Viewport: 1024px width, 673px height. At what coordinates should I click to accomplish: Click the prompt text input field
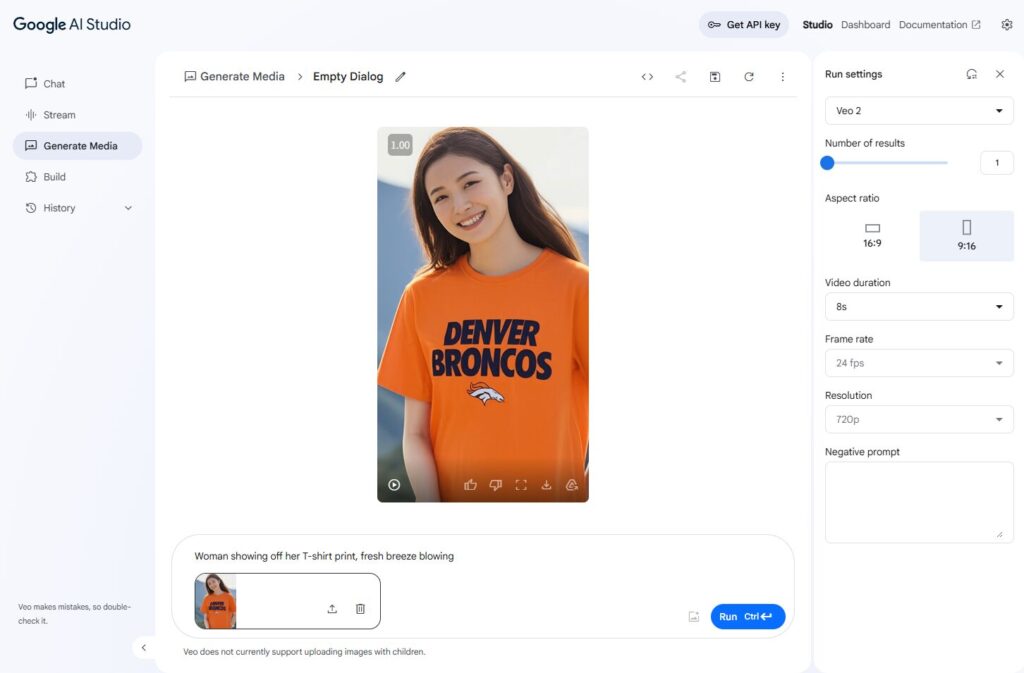pos(483,556)
